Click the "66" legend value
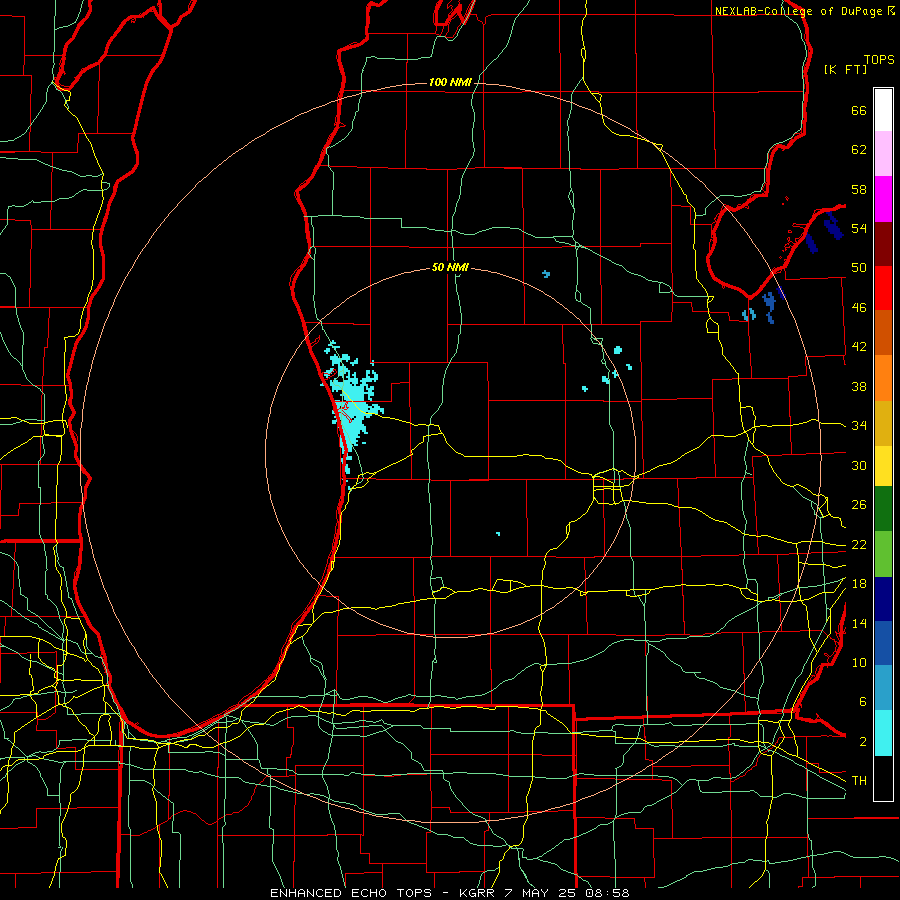Screen dimensions: 900x900 click(x=859, y=110)
